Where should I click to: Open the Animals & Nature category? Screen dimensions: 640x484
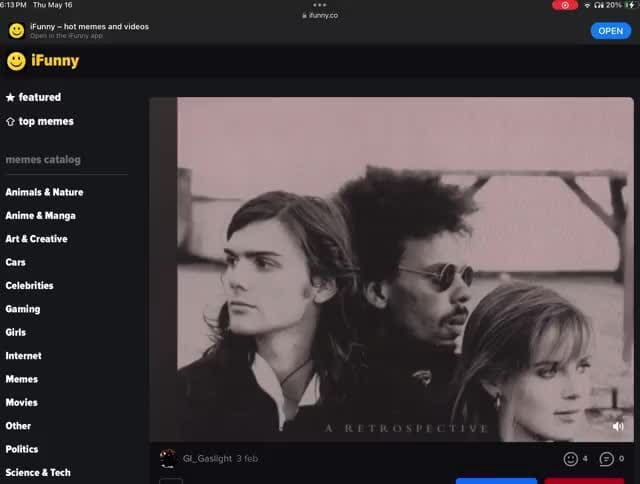point(44,192)
